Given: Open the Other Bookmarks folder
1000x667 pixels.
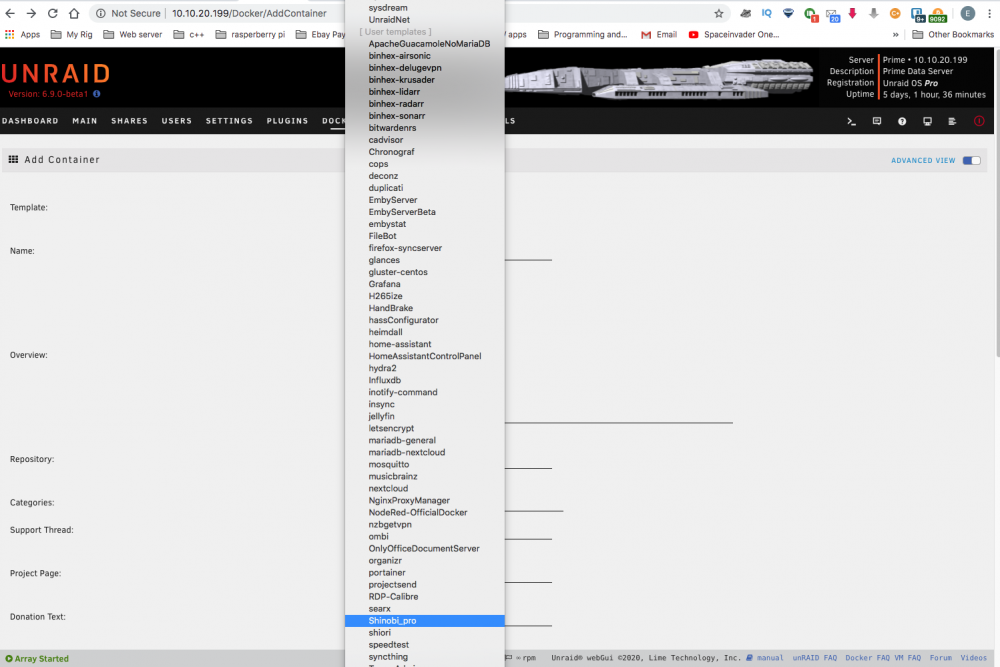Looking at the screenshot, I should [x=953, y=34].
